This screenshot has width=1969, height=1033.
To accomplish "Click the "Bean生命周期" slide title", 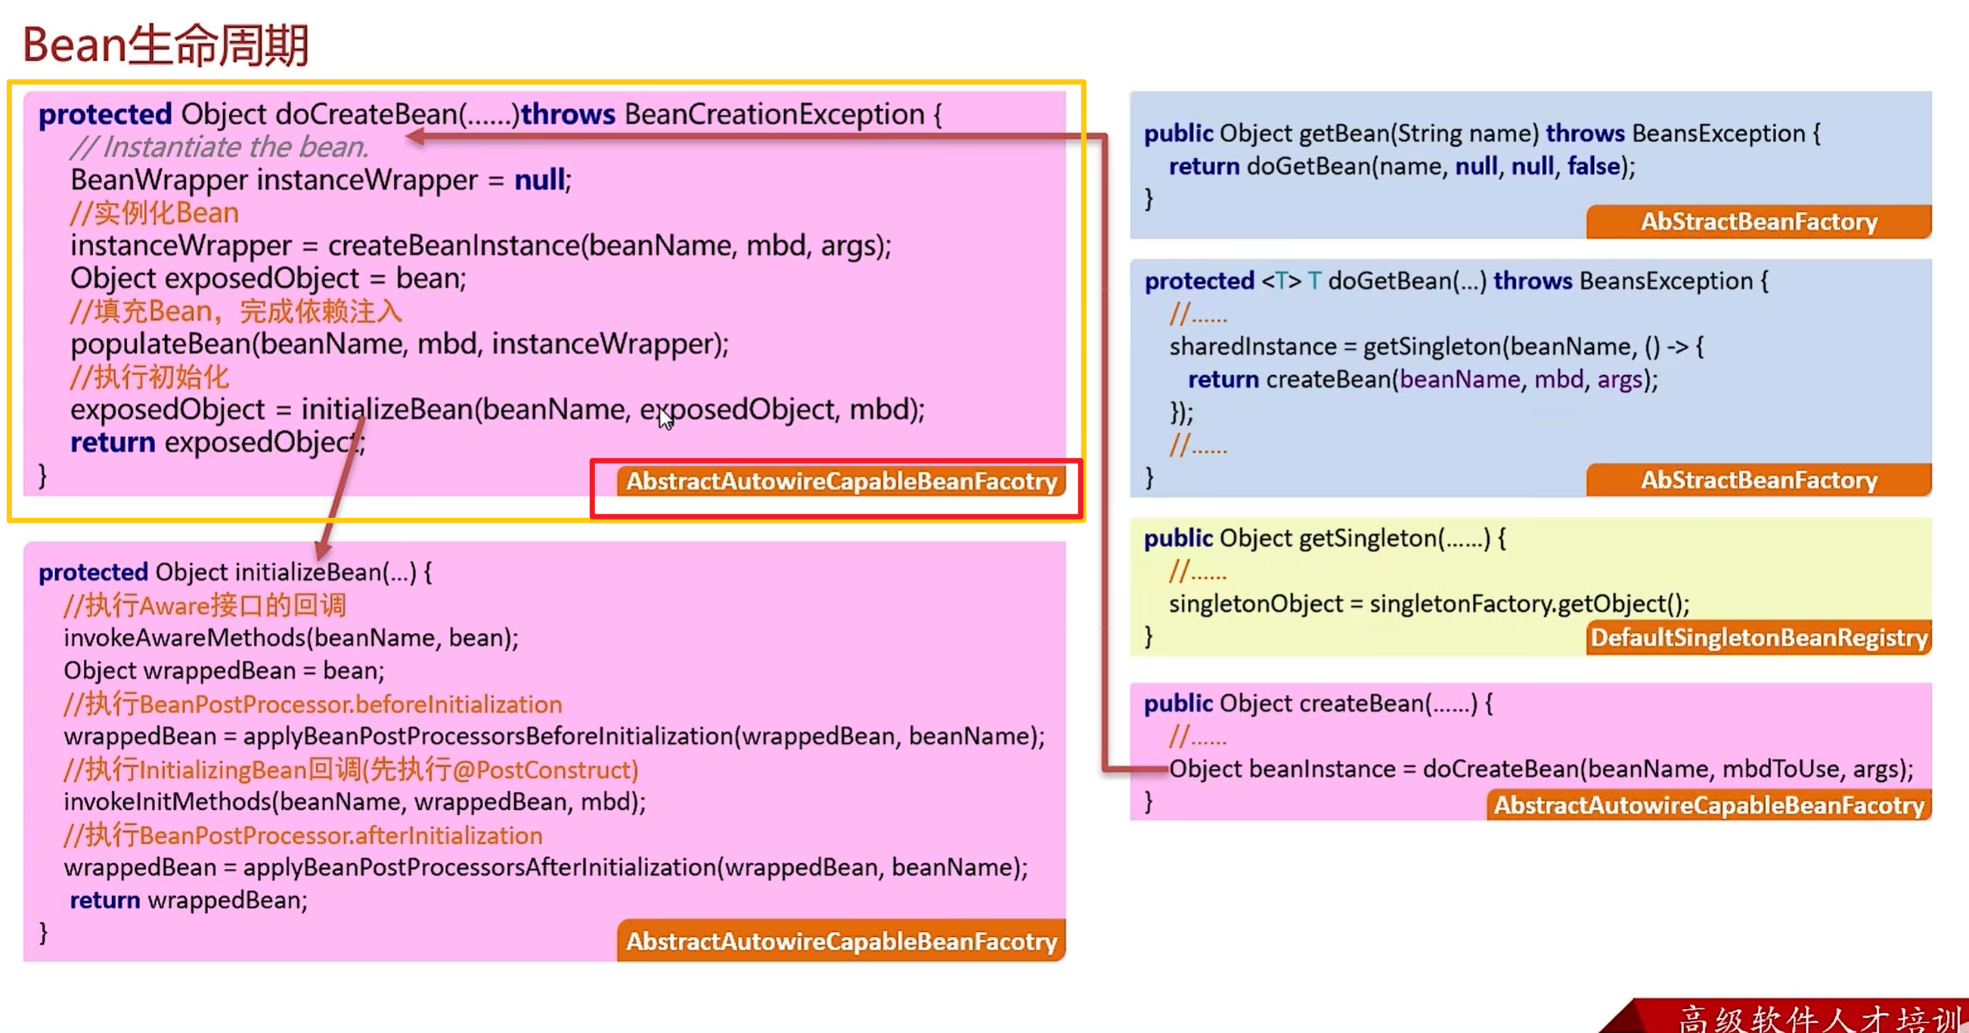I will [166, 45].
